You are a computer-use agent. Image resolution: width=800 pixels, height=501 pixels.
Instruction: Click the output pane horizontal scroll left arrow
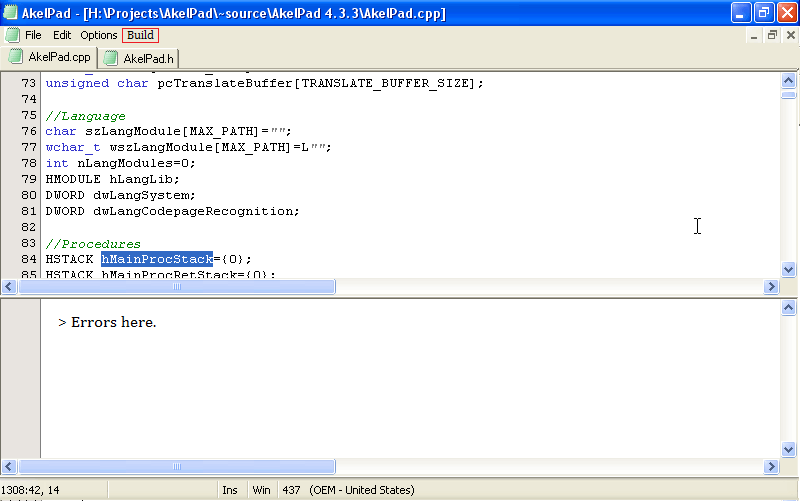tap(9, 466)
